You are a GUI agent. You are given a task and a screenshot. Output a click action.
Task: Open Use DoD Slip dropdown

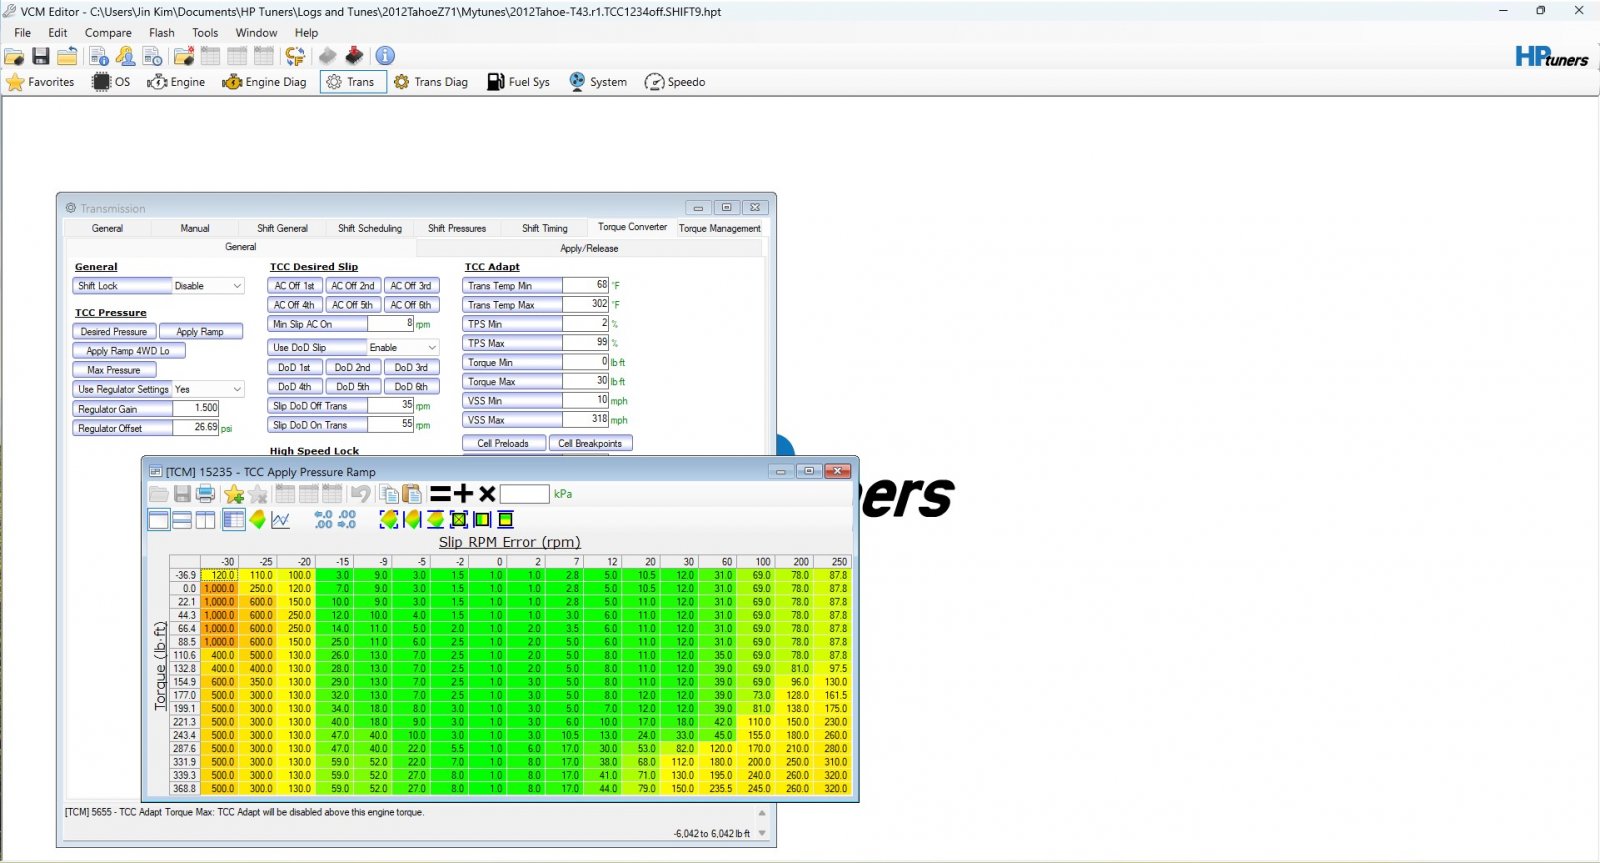(403, 348)
